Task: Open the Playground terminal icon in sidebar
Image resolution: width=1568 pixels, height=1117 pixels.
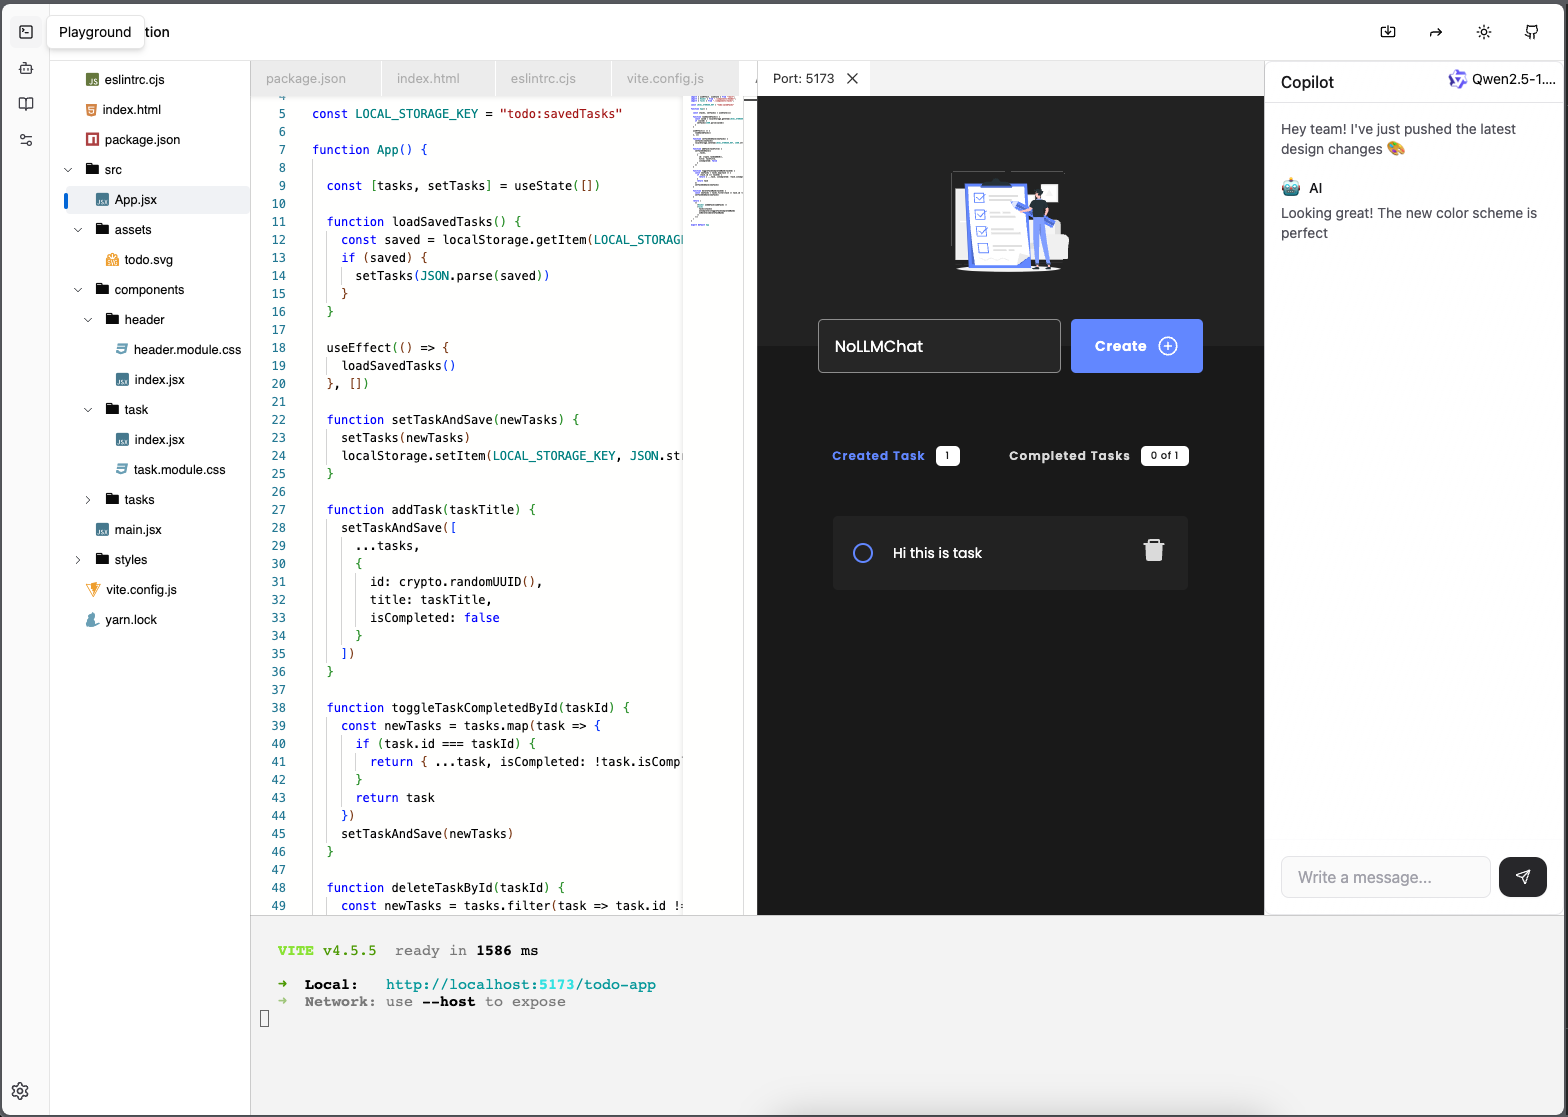Action: tap(26, 32)
